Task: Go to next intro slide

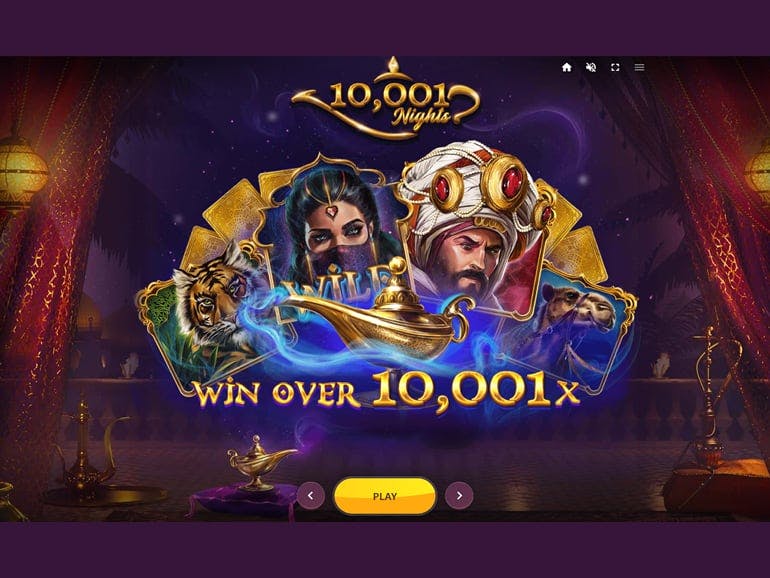Action: point(459,496)
